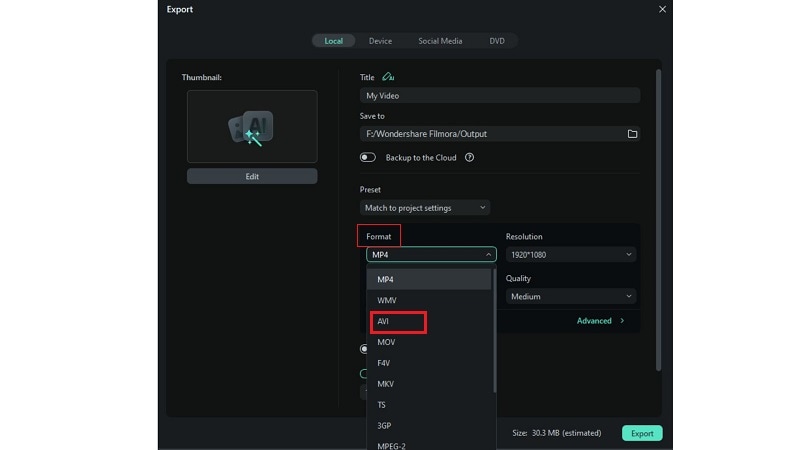Screen dimensions: 800x450
Task: Click the estimated size 30.3 MB text
Action: coord(557,433)
